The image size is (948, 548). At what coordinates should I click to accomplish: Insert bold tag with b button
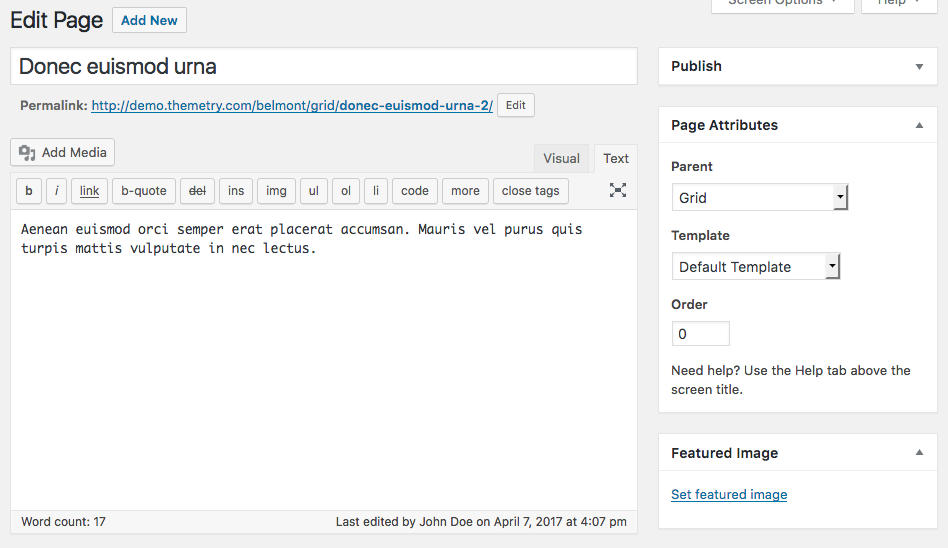point(29,191)
